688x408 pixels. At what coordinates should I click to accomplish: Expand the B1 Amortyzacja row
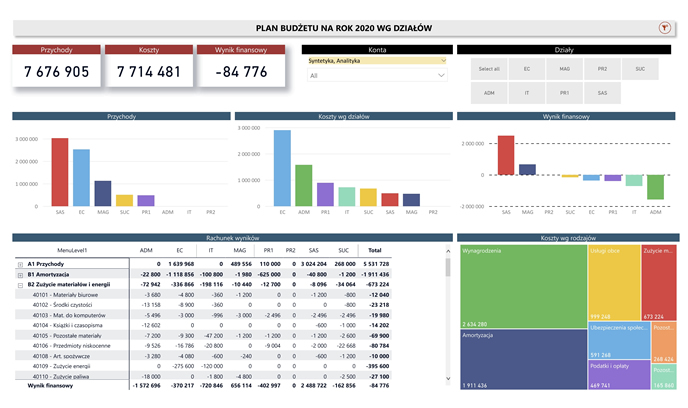20,273
